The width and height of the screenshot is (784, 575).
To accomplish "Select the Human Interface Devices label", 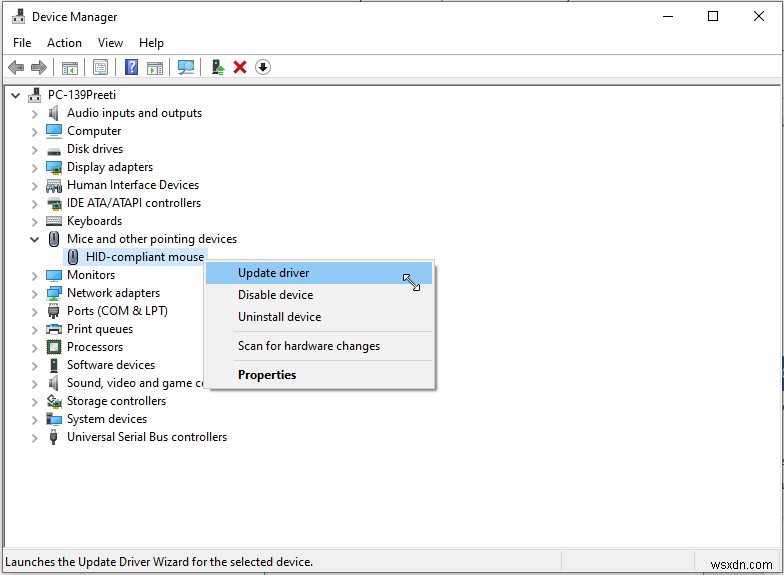I will (x=133, y=185).
